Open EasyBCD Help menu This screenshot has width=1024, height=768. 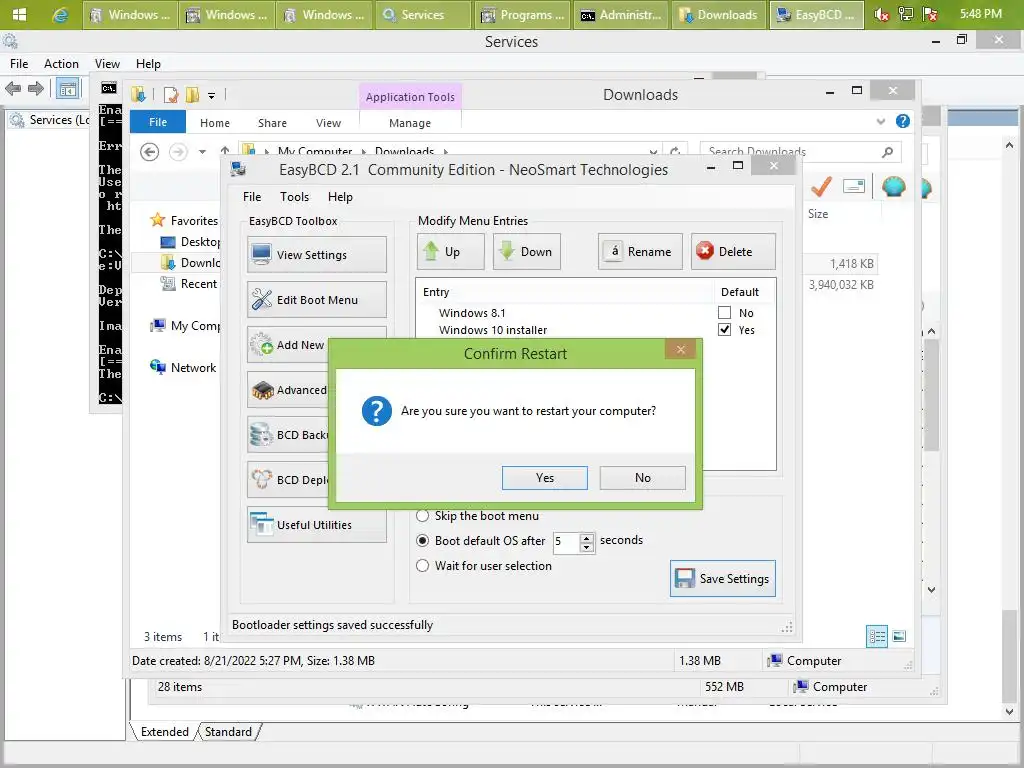tap(340, 197)
